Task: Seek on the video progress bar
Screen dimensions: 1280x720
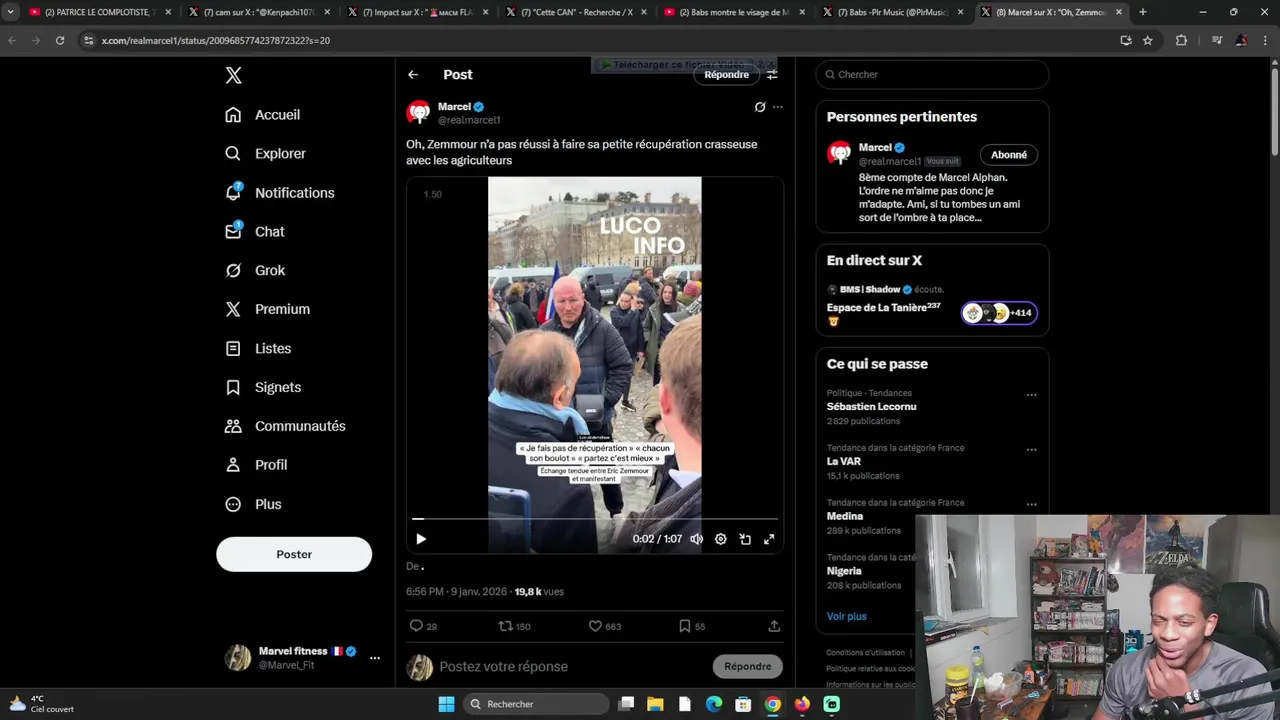Action: point(595,519)
